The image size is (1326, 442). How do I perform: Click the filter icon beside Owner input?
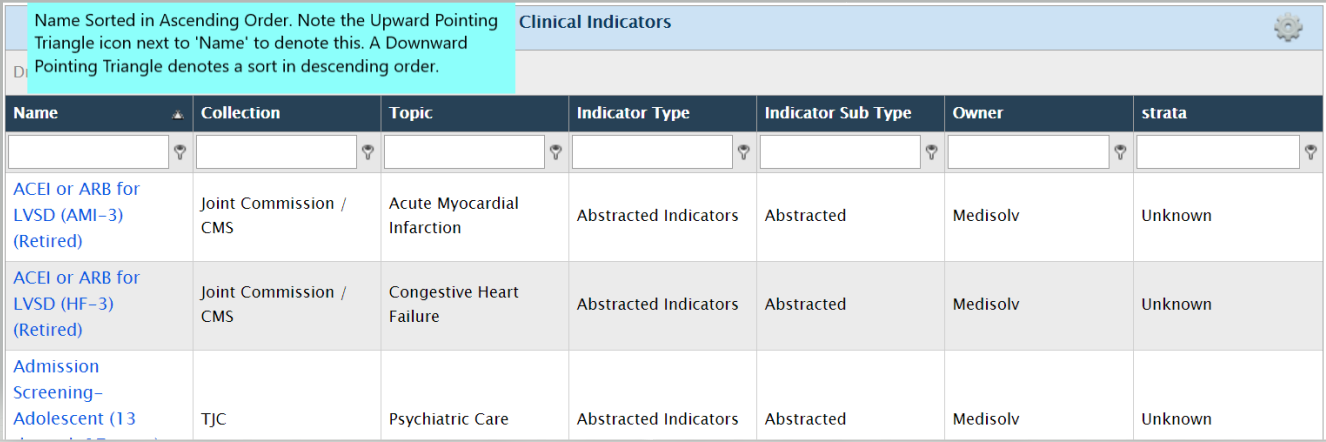(1120, 152)
